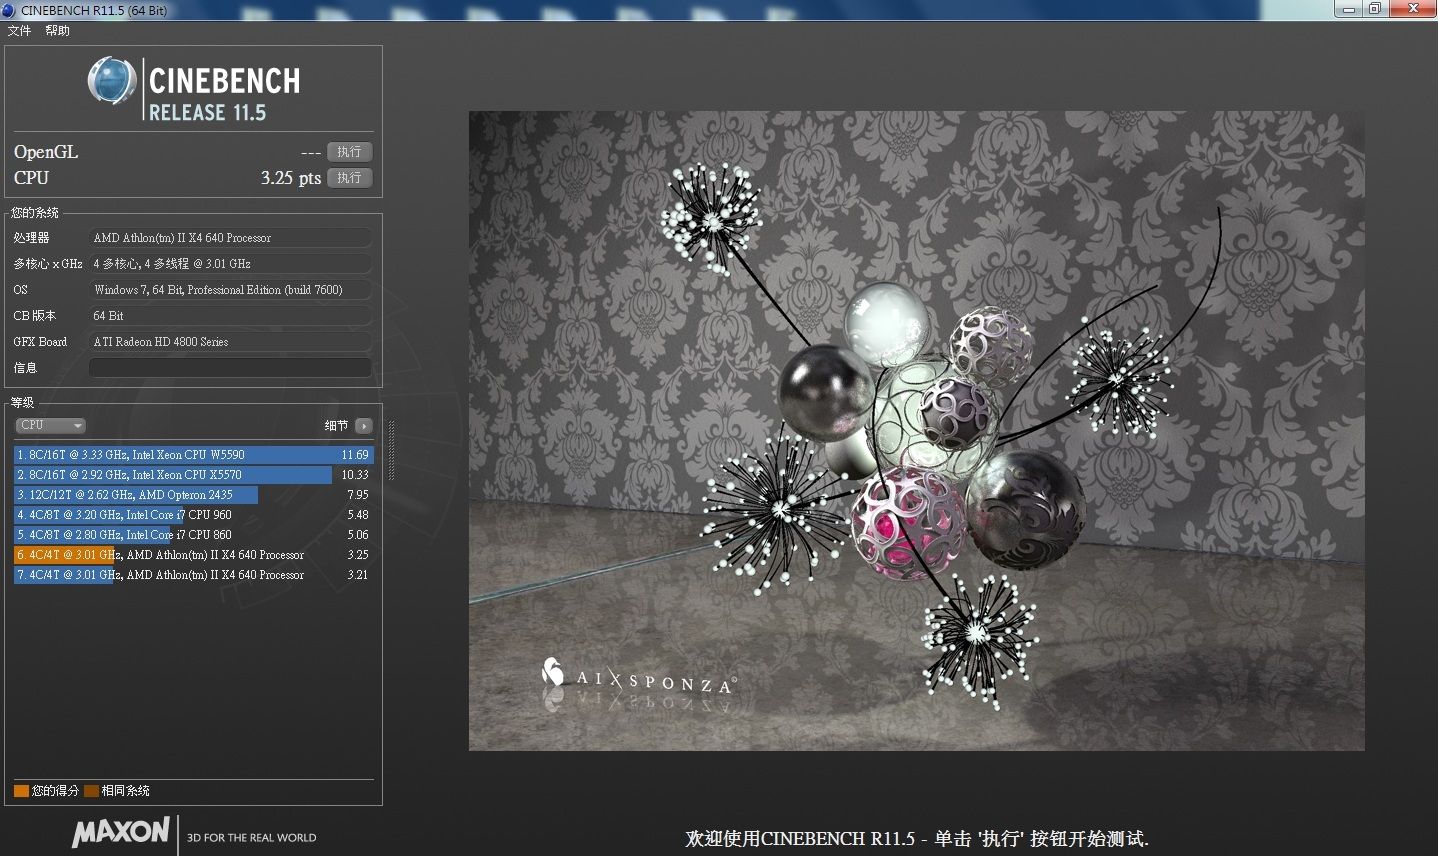Image resolution: width=1438 pixels, height=856 pixels.
Task: Select the Intel Core i7 CPU 960 row
Action: tap(193, 515)
